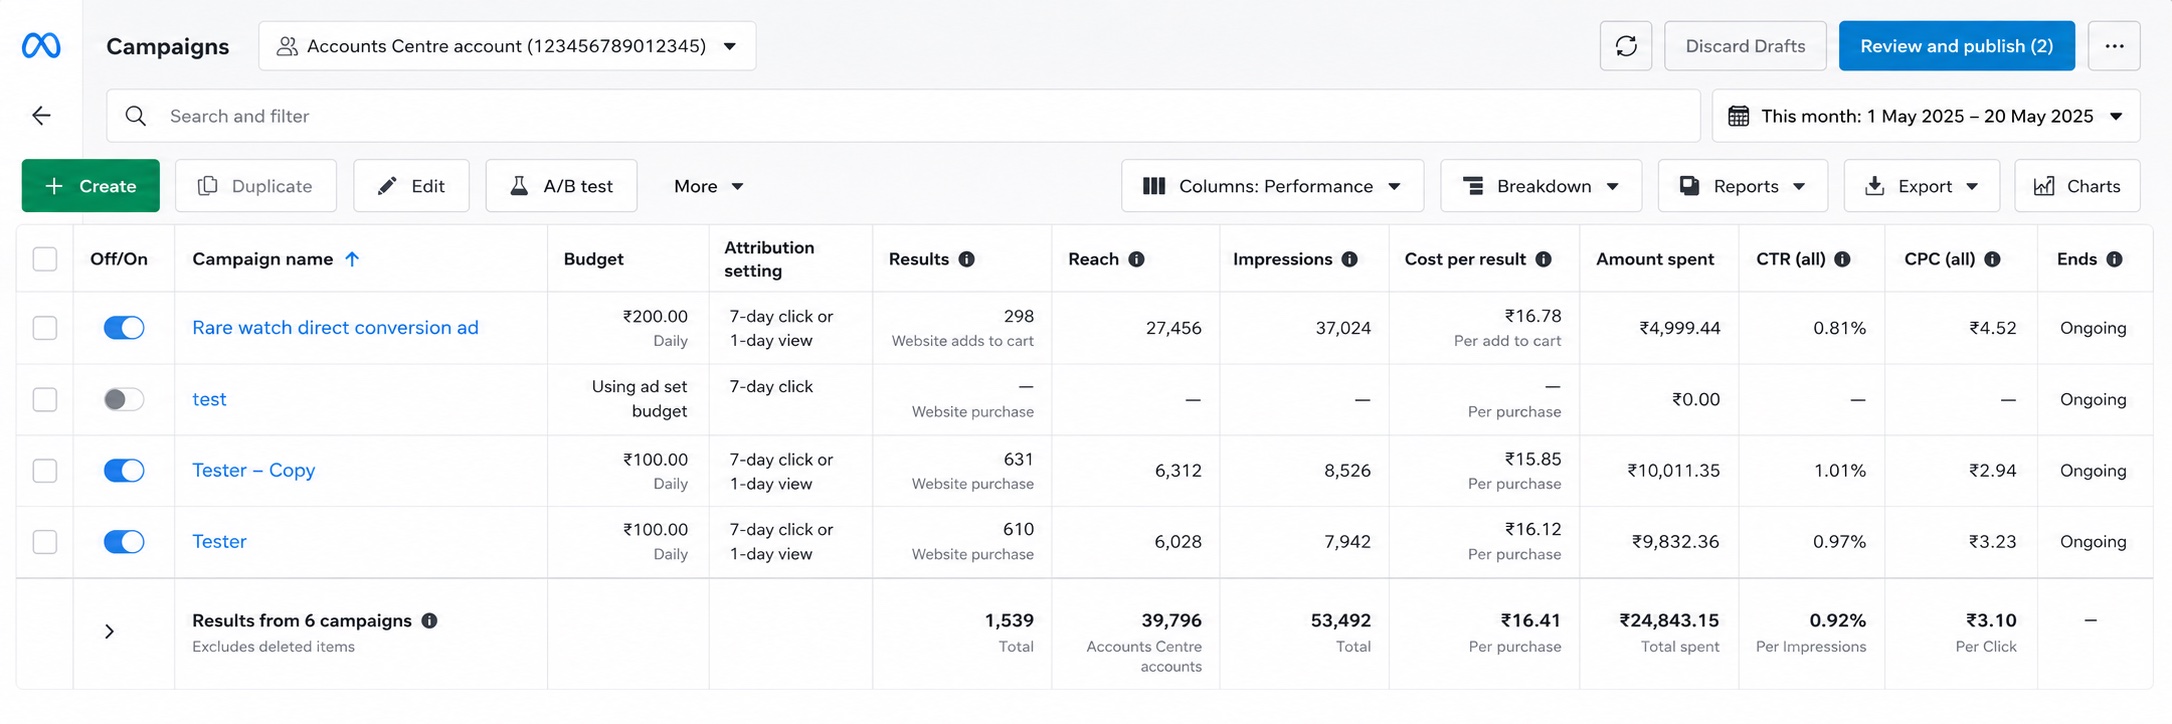Turn on the test campaign toggle
2172x724 pixels.
(x=124, y=399)
